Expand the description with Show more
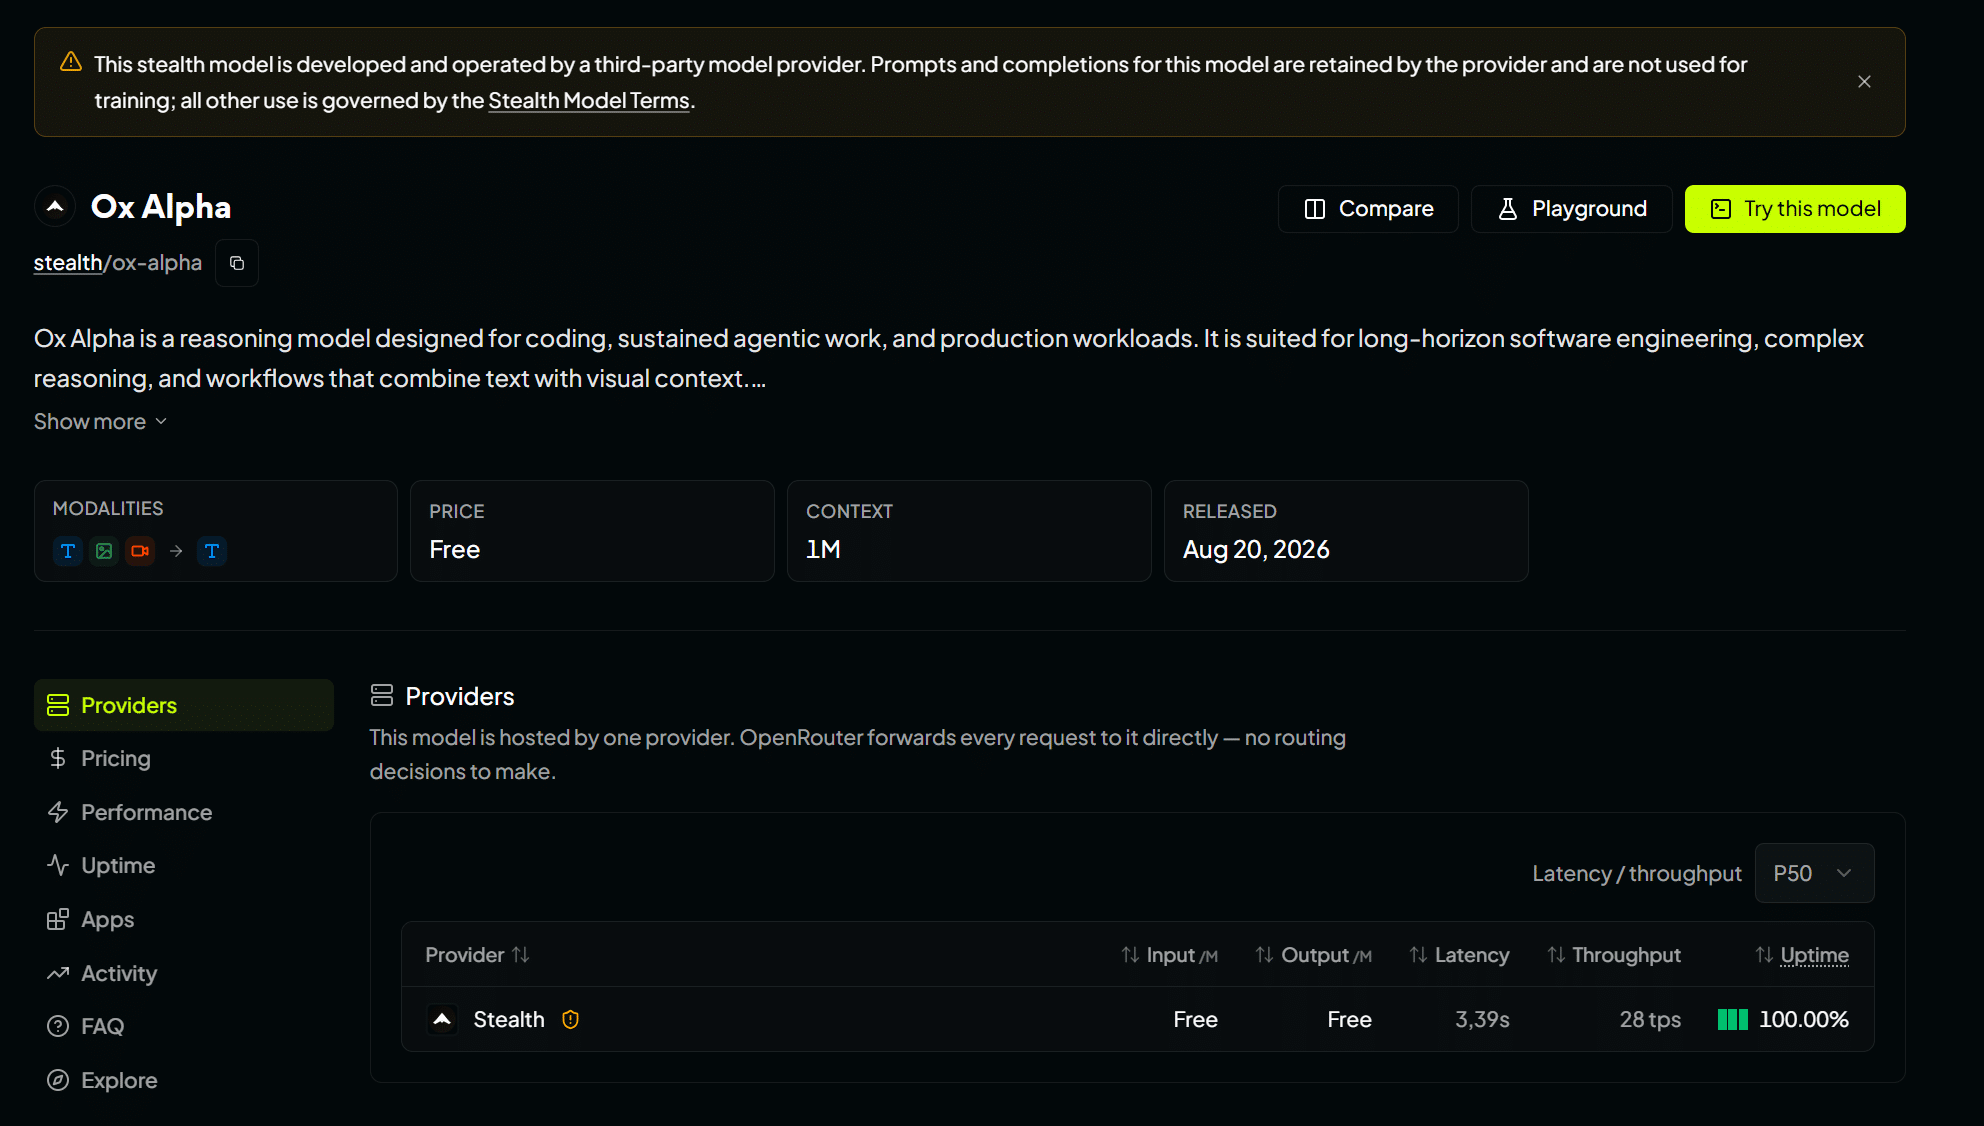This screenshot has height=1126, width=1984. click(100, 422)
